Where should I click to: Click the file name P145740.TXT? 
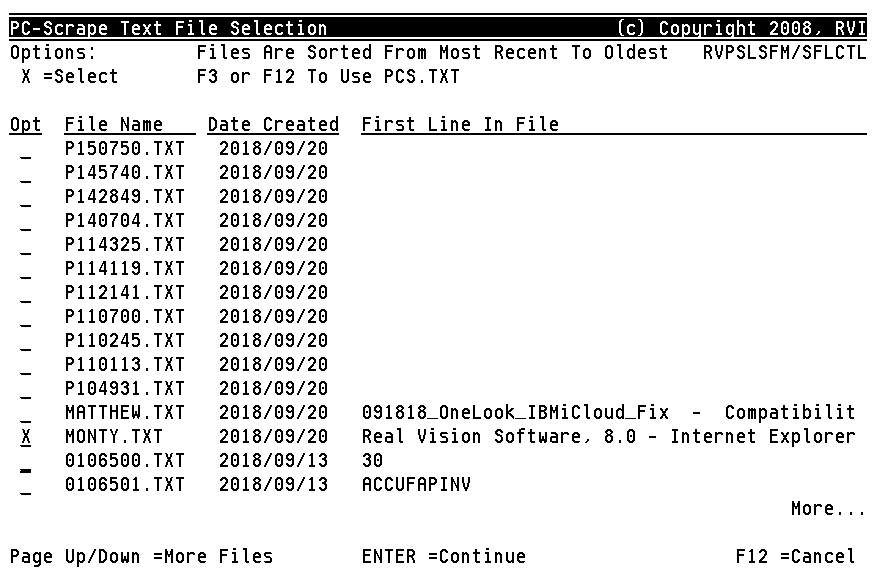click(125, 173)
